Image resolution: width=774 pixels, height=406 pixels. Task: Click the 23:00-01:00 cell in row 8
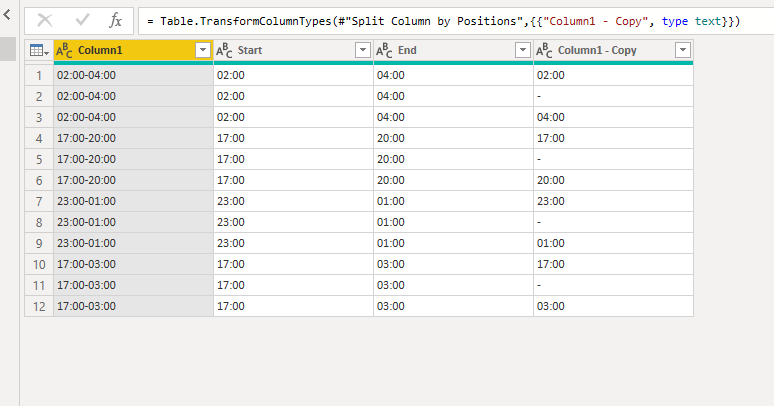(133, 222)
